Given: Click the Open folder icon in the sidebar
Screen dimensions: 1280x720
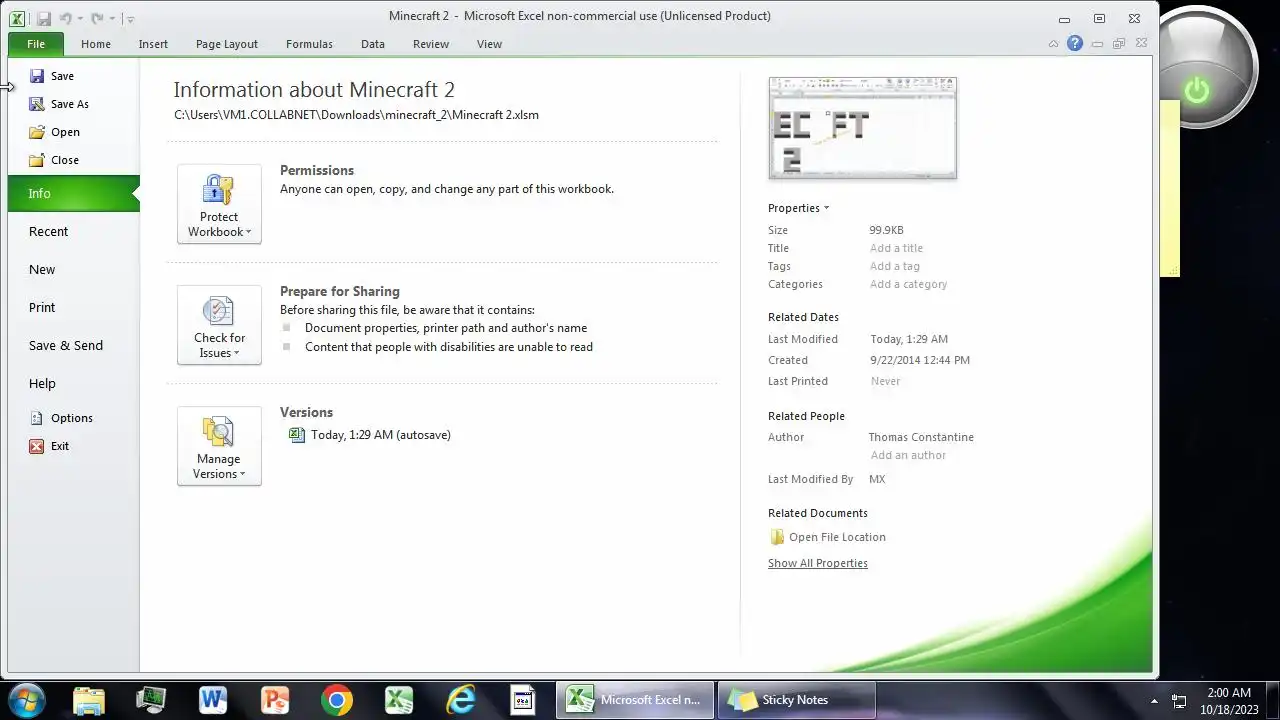Looking at the screenshot, I should (x=37, y=132).
